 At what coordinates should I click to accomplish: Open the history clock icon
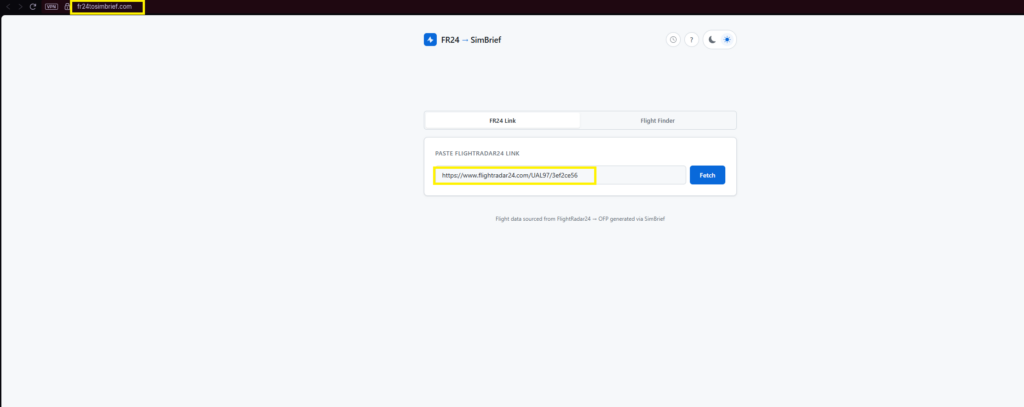pos(673,40)
